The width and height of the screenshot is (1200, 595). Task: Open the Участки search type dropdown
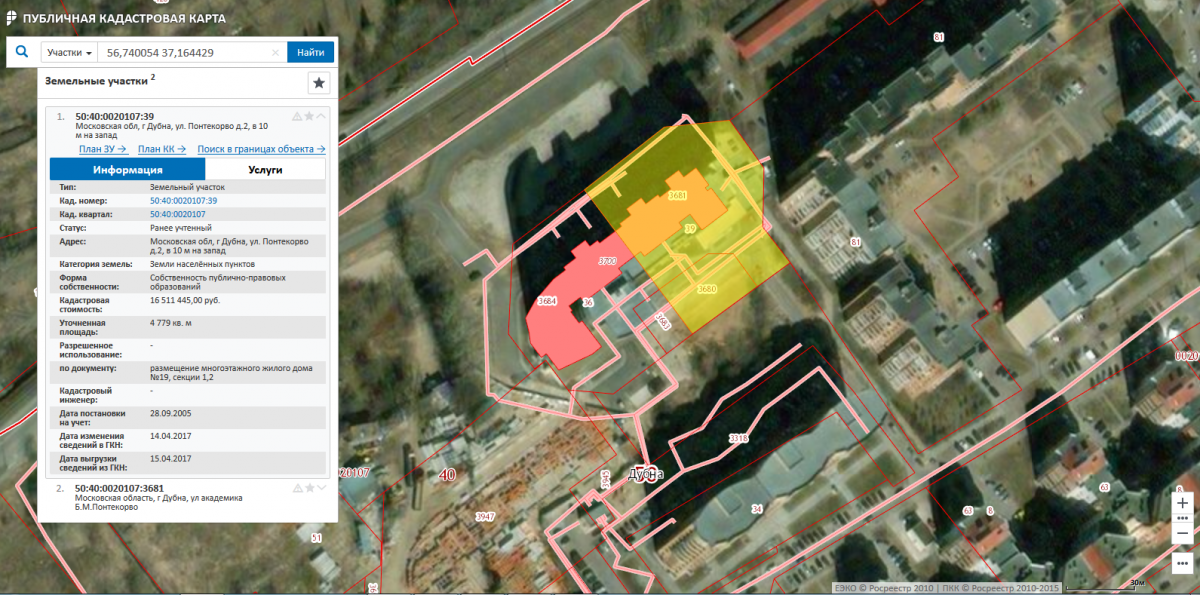pyautogui.click(x=69, y=52)
